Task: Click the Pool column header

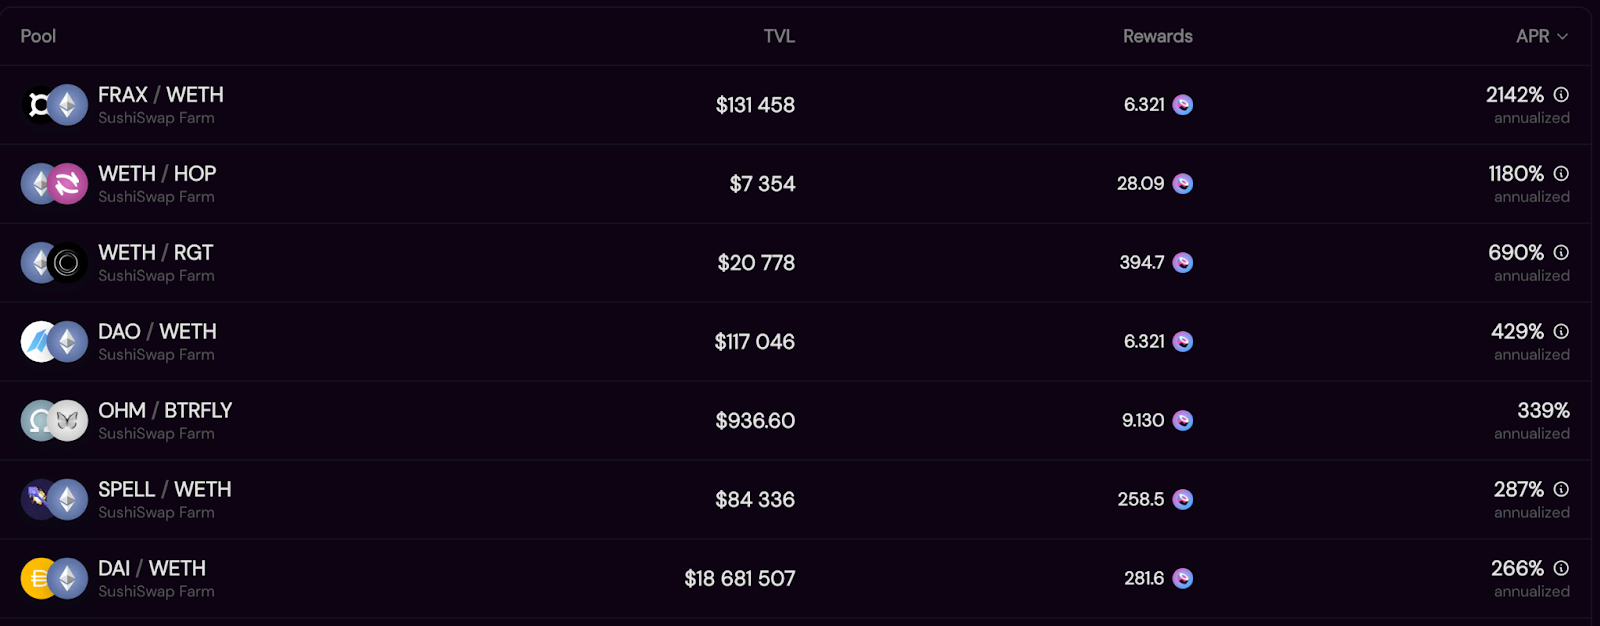Action: [x=38, y=36]
